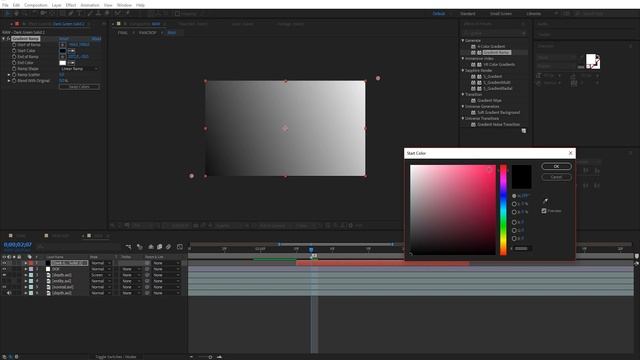Click the current timecode 0;00;02;07
The width and height of the screenshot is (640, 360).
[18, 244]
